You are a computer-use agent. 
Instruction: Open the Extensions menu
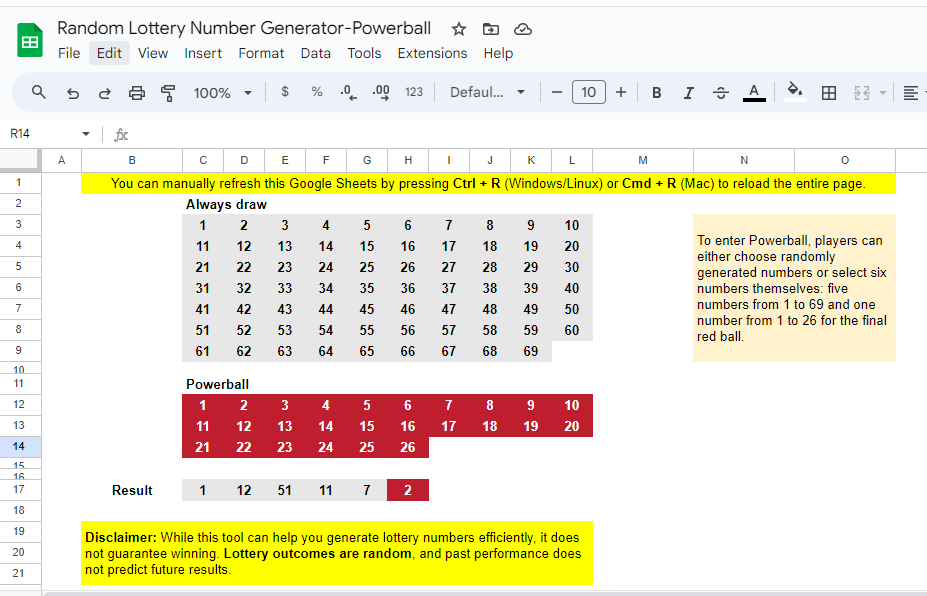coord(432,53)
